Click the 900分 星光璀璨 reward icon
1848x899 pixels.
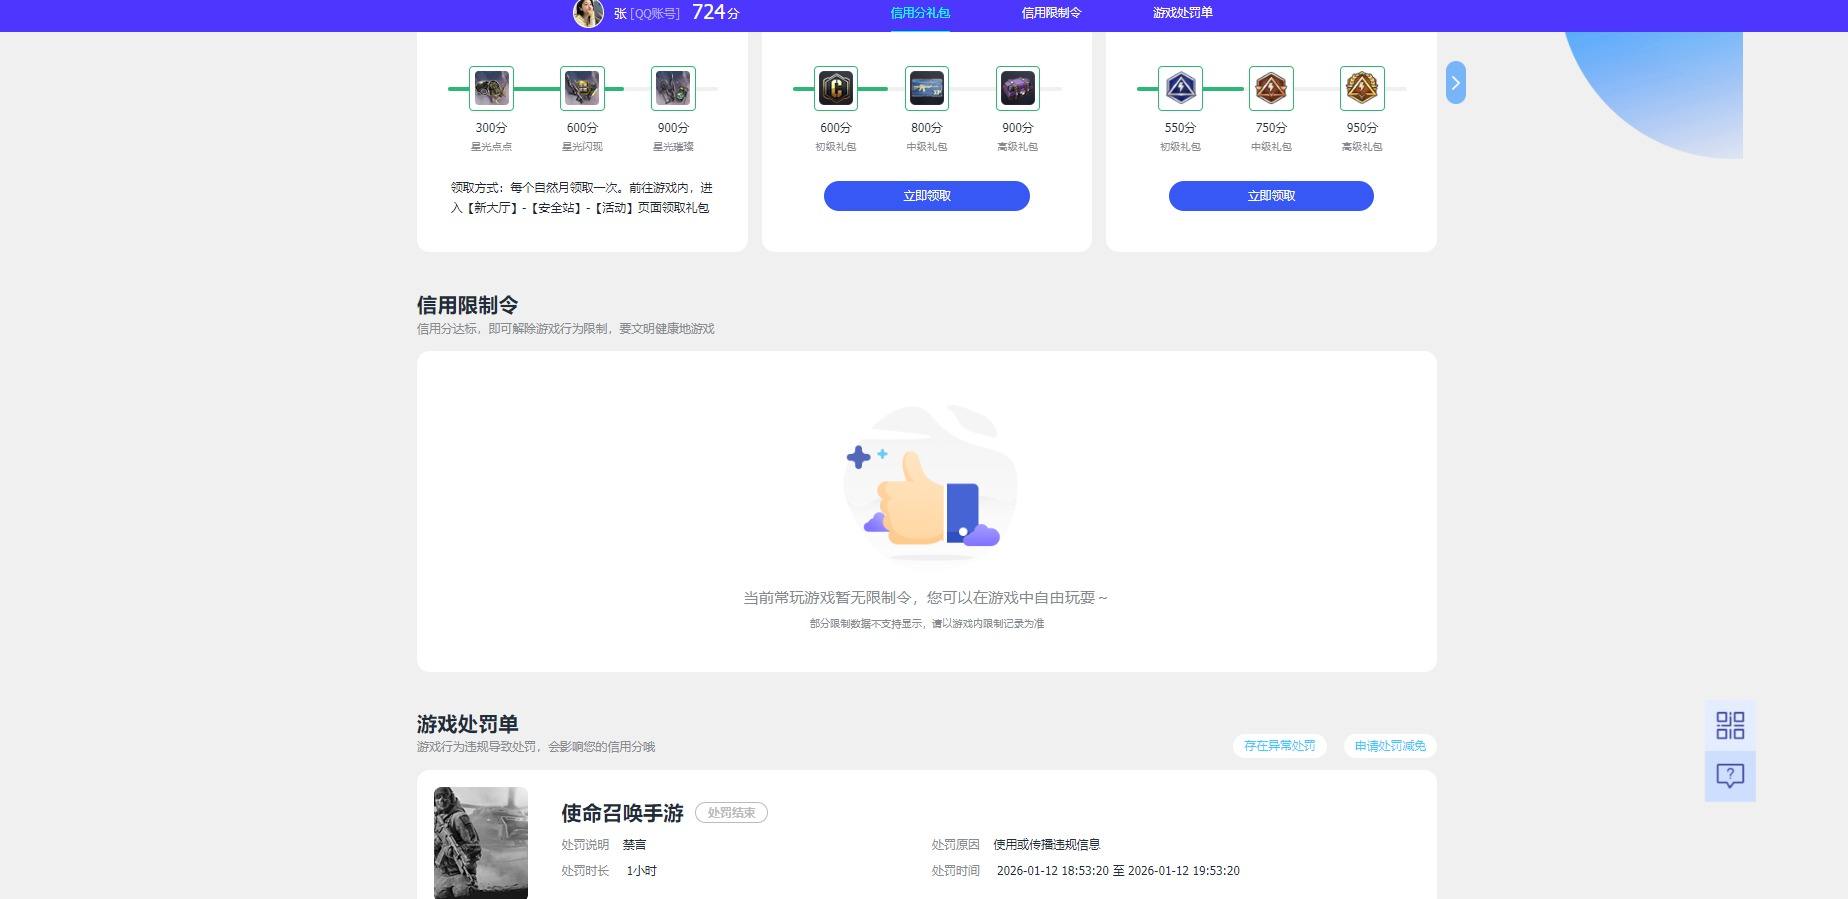pyautogui.click(x=673, y=88)
